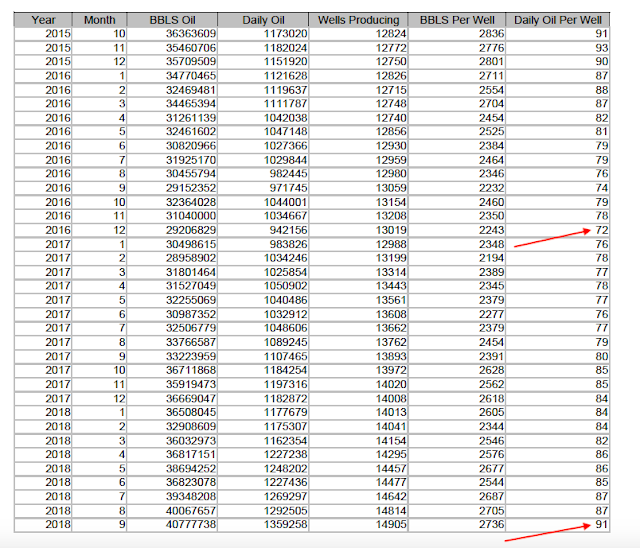The height and width of the screenshot is (548, 640).
Task: Select wells producing value 13019
Action: 391,230
